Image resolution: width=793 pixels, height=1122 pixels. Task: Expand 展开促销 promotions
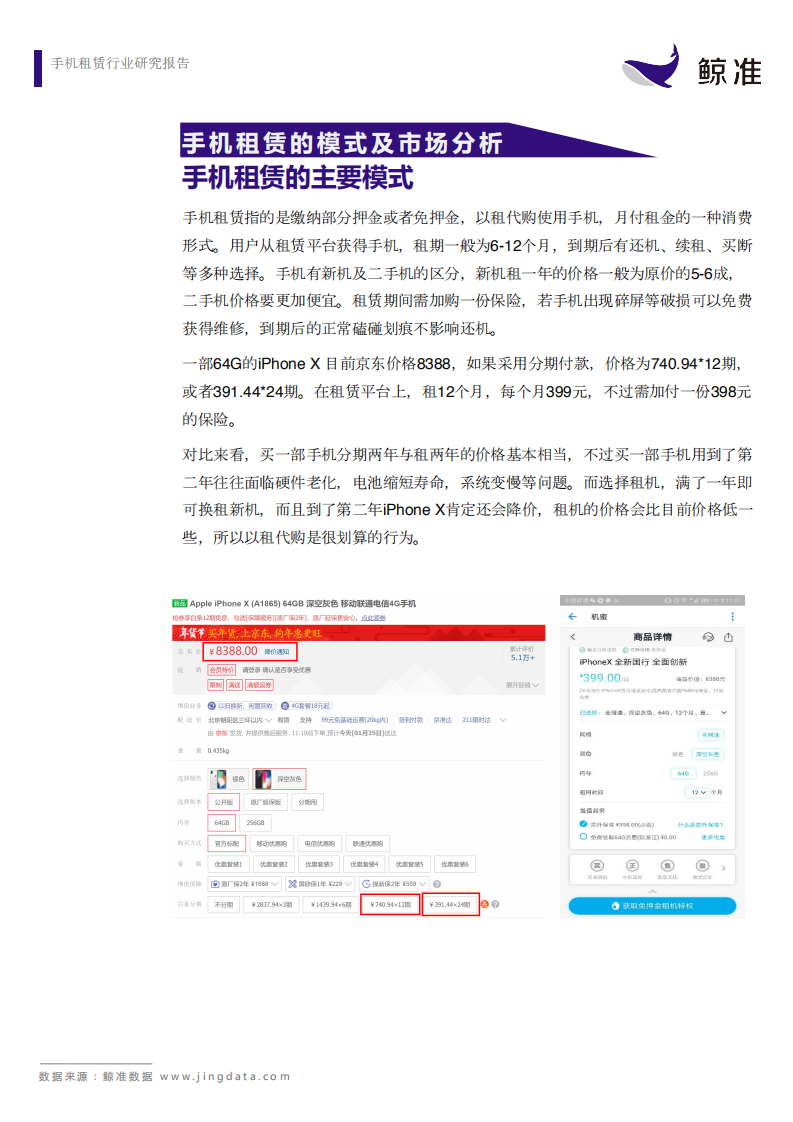(522, 685)
